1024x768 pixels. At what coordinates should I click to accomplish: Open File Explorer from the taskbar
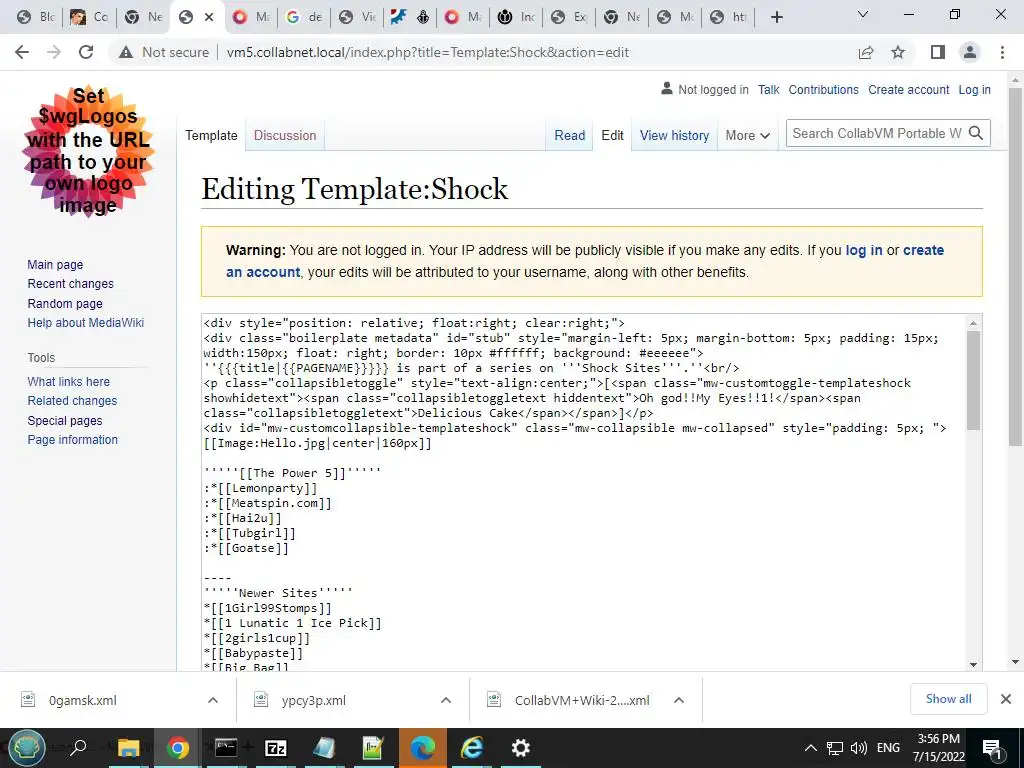(129, 748)
